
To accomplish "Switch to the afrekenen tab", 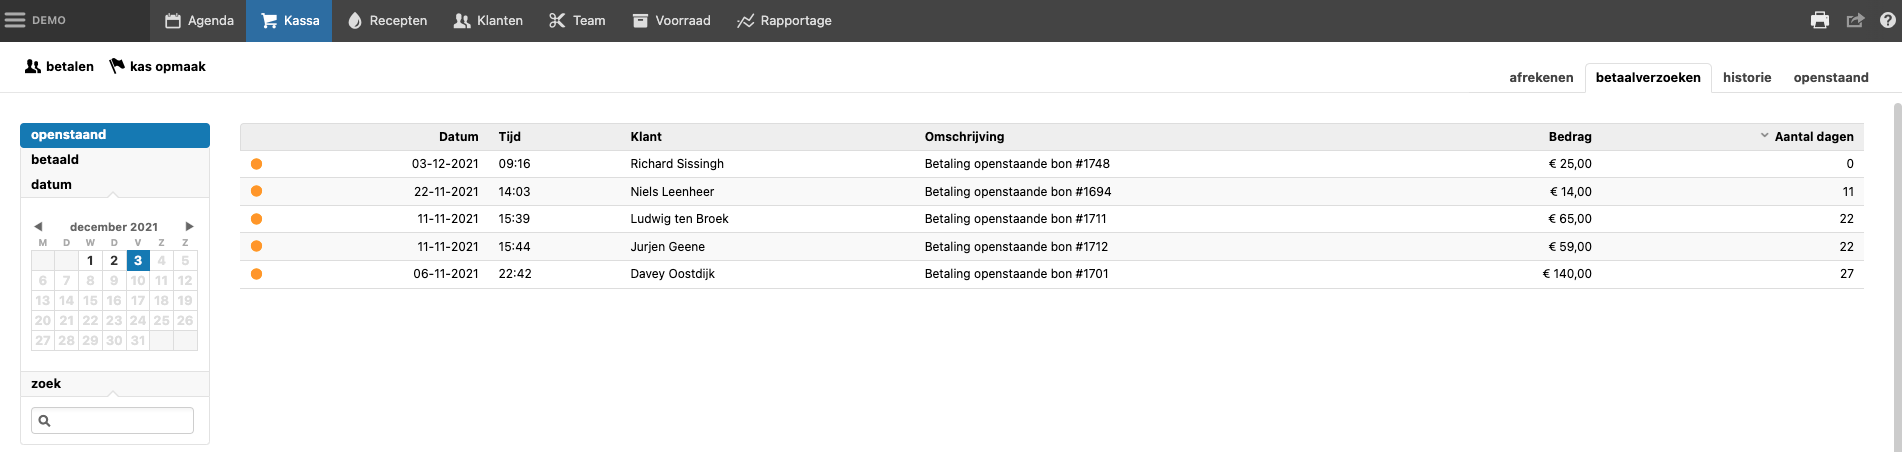I will (x=1541, y=77).
